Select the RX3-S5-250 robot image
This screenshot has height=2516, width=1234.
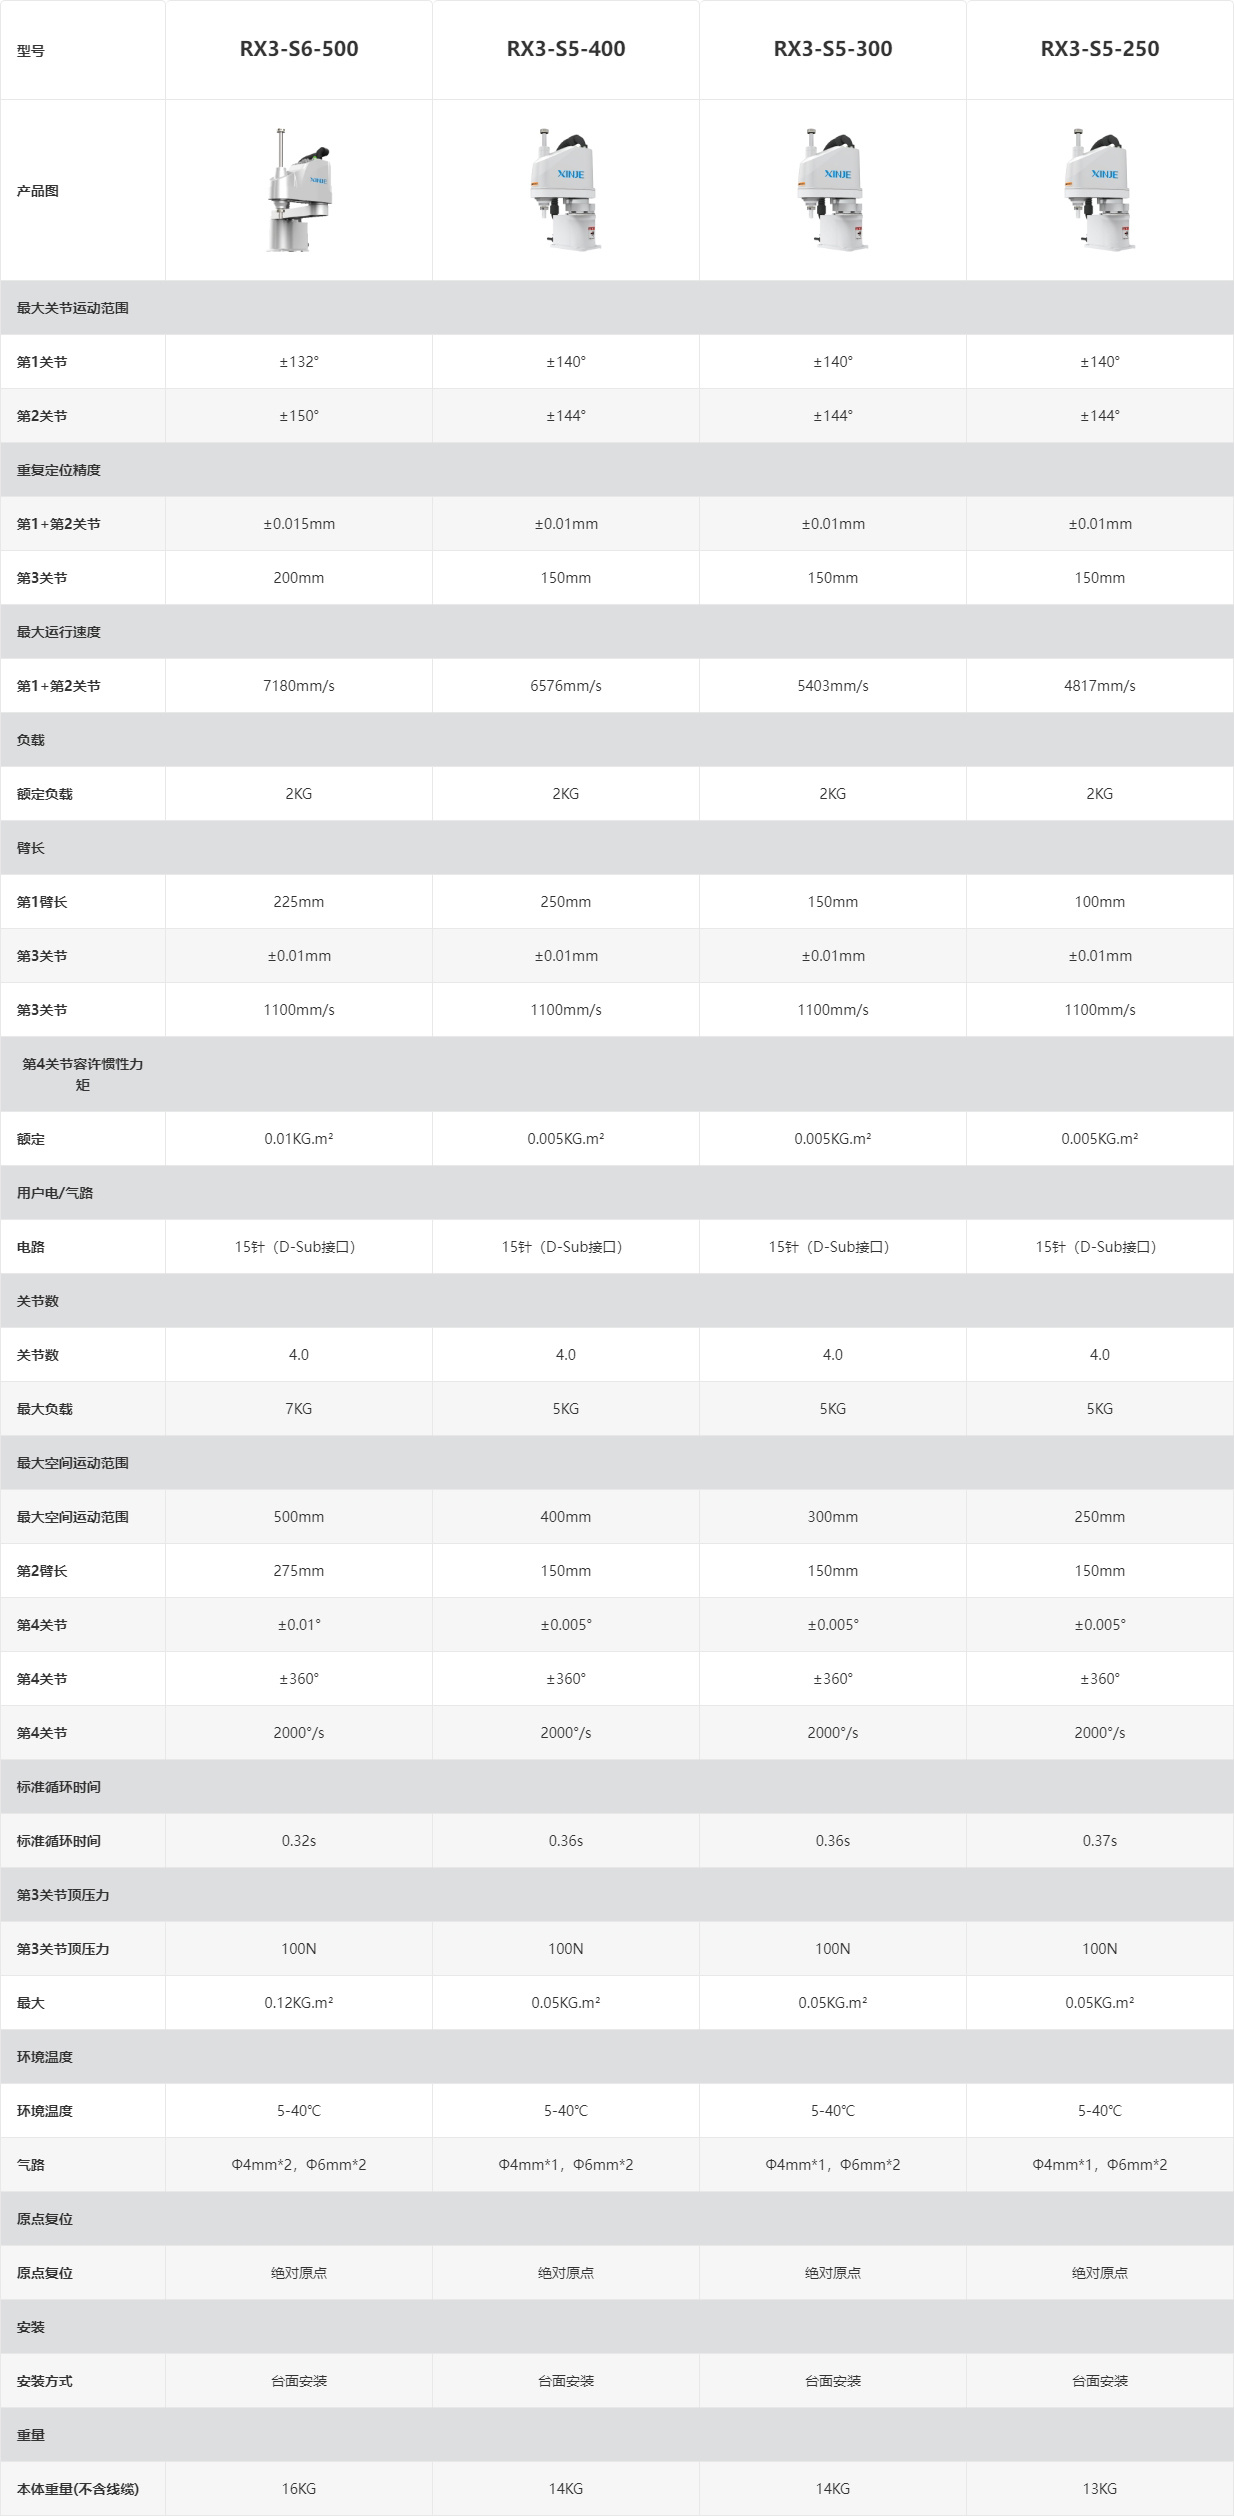click(x=1100, y=190)
